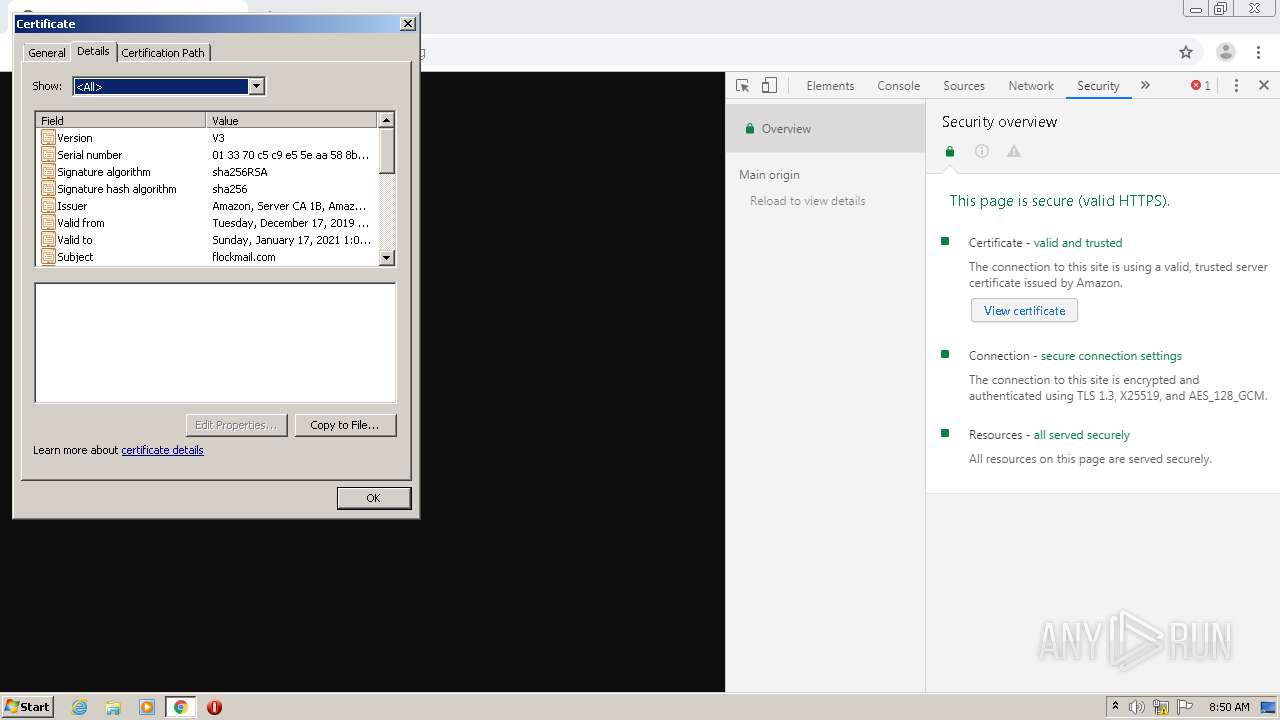
Task: Click the Opera taskbar icon
Action: click(x=214, y=707)
